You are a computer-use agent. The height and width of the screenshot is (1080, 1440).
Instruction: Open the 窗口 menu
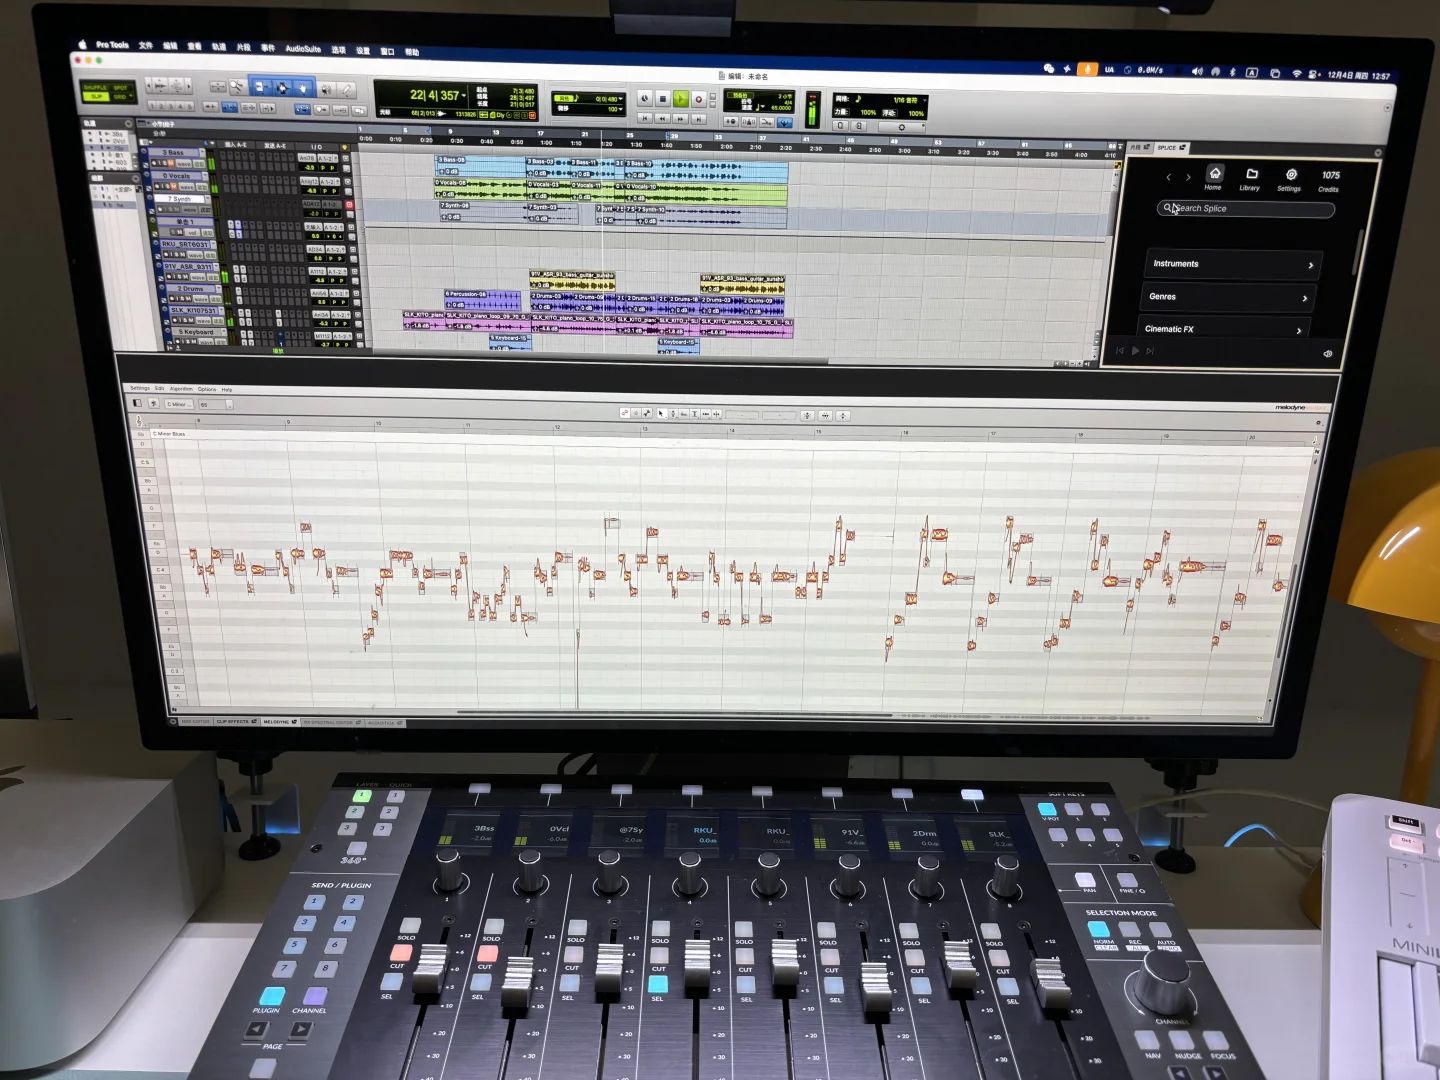[387, 51]
